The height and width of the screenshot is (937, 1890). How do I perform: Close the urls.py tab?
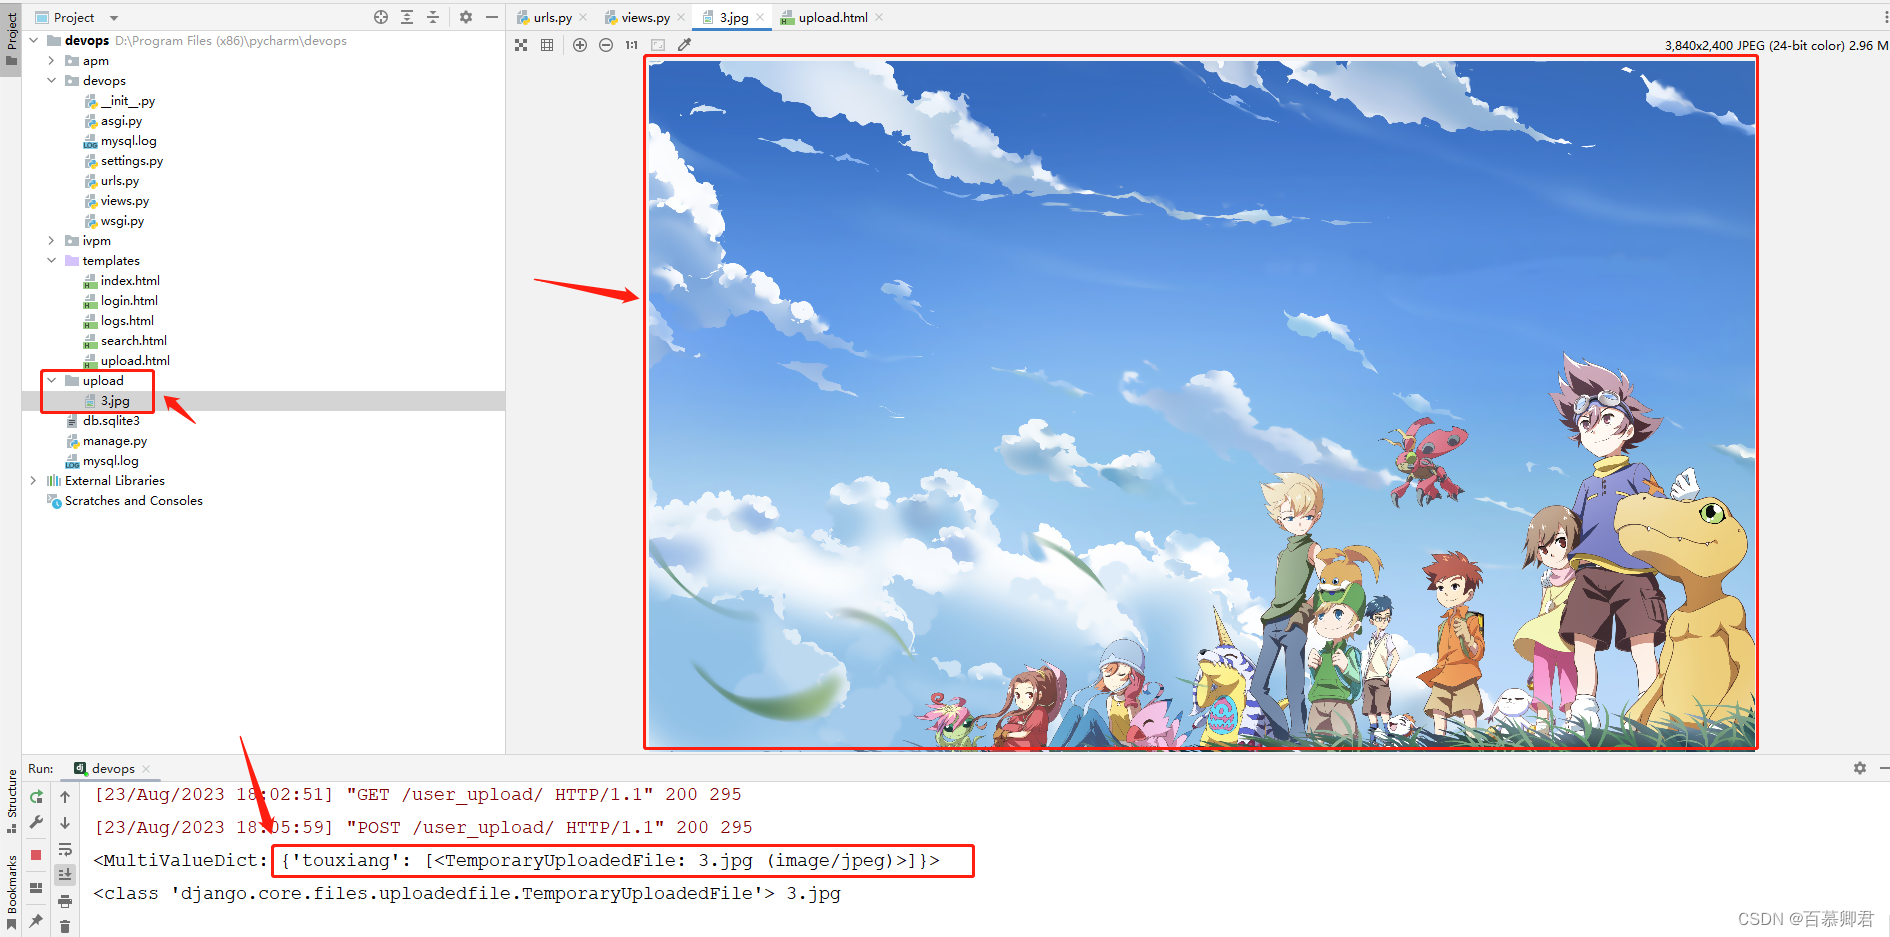point(583,17)
